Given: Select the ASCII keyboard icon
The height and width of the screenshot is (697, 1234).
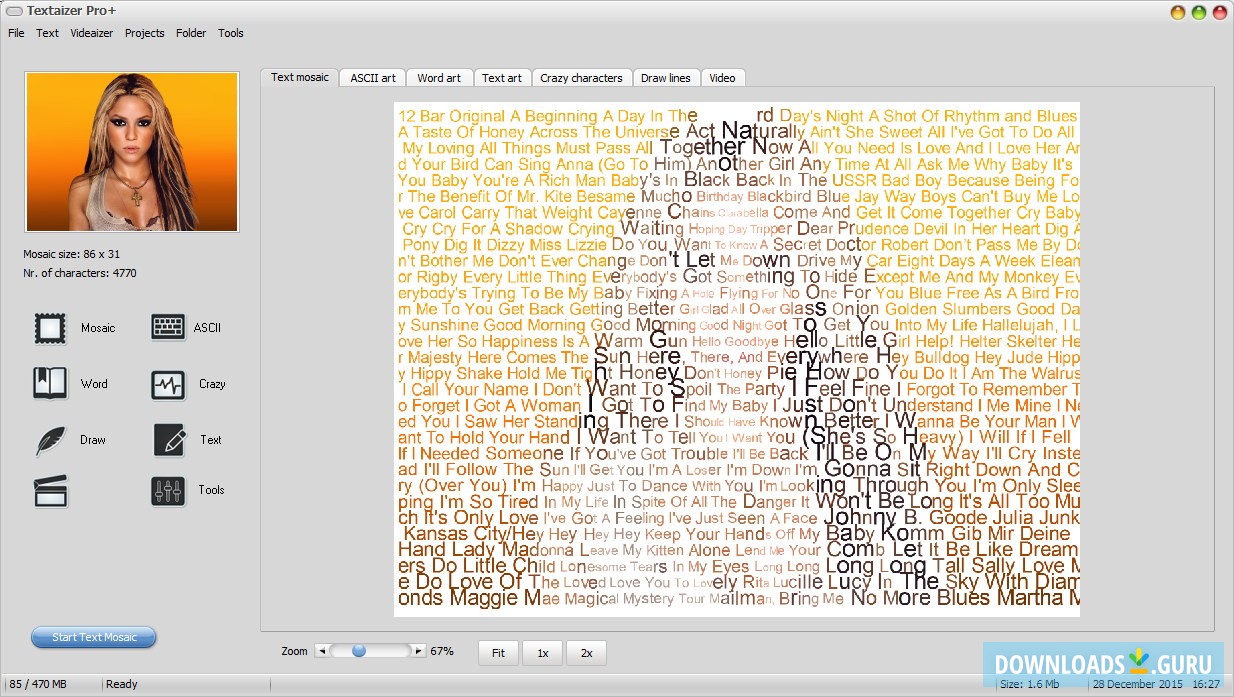Looking at the screenshot, I should pos(168,328).
